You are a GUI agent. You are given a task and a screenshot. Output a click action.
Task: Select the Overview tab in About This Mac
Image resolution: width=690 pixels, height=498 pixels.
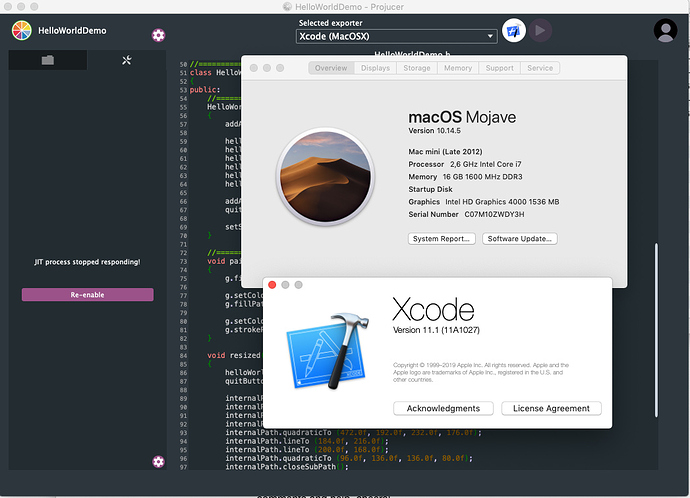pyautogui.click(x=331, y=68)
